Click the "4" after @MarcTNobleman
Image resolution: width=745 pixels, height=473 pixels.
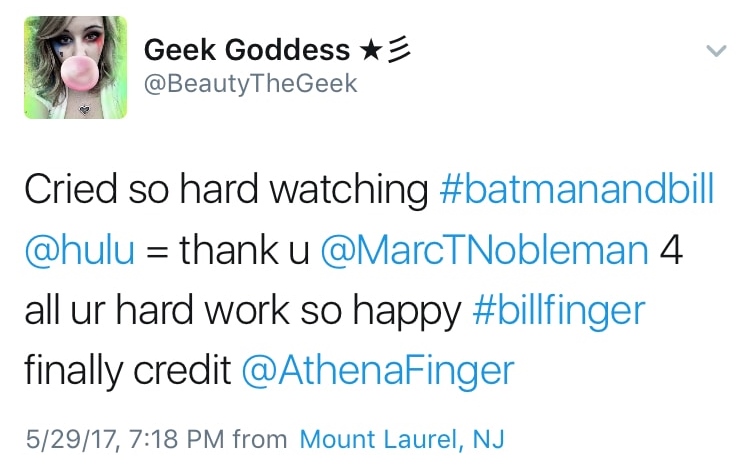pyautogui.click(x=671, y=250)
